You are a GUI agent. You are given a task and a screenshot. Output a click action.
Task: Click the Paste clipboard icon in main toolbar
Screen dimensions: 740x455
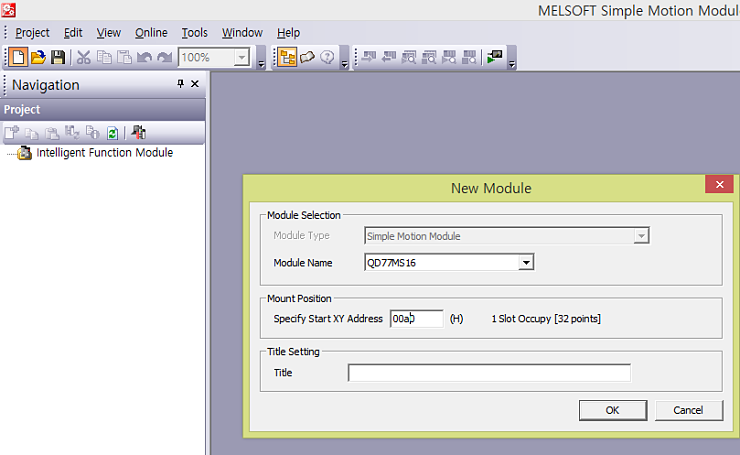pos(124,58)
